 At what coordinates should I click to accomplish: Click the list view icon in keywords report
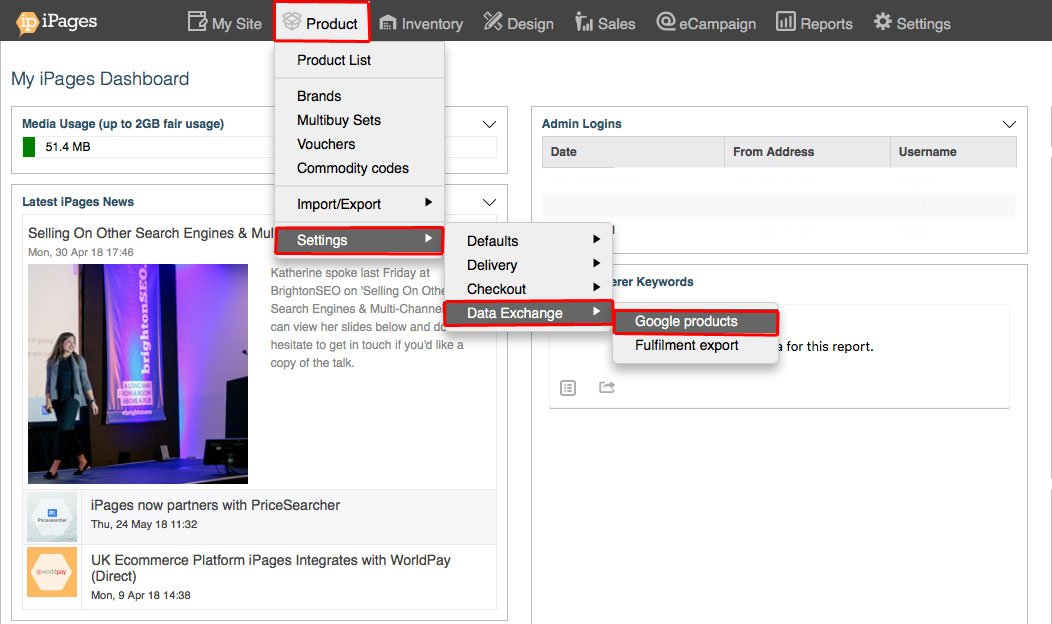[x=568, y=388]
